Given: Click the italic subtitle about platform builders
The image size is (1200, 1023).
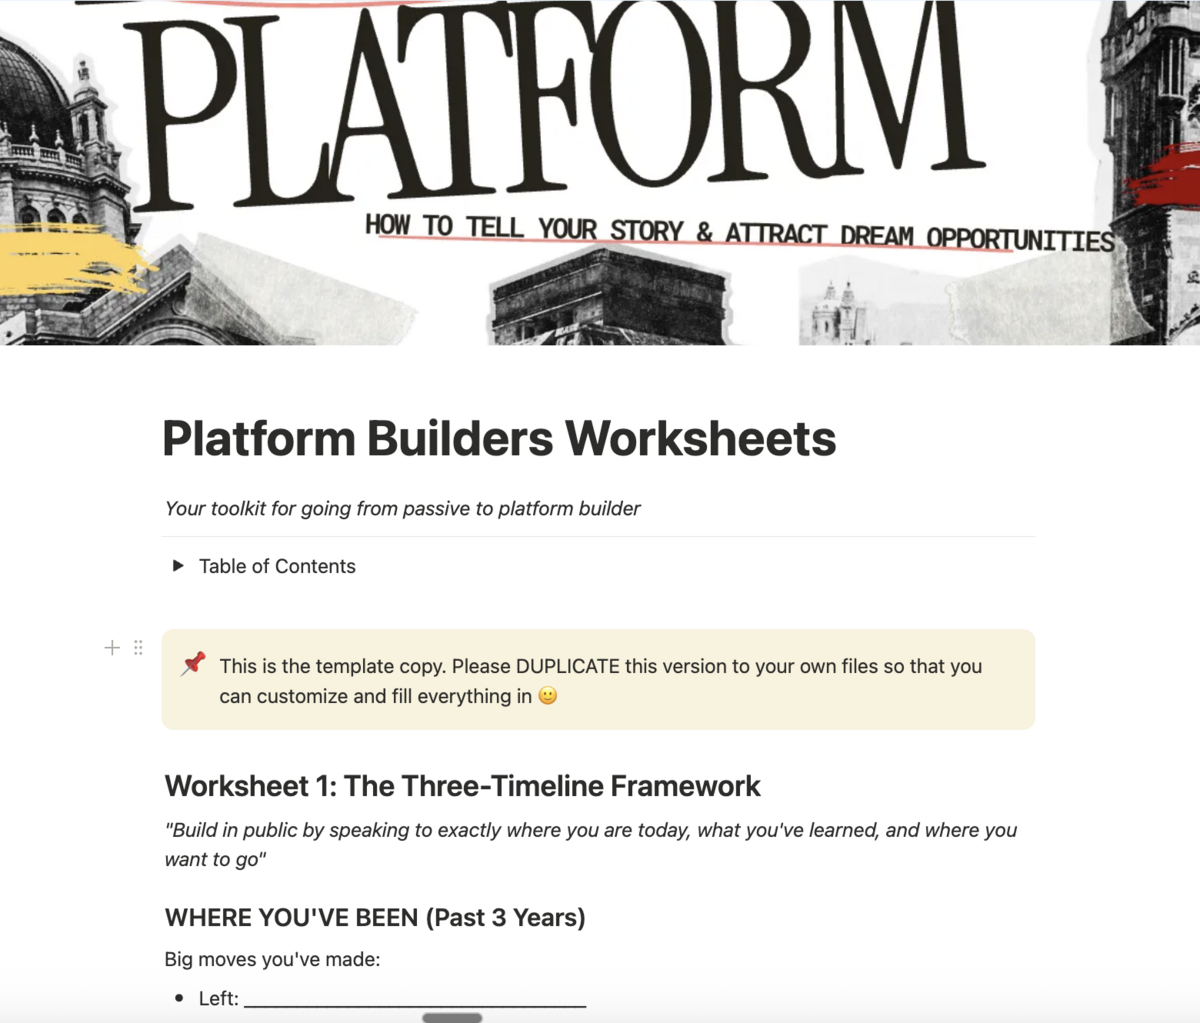Looking at the screenshot, I should [x=402, y=508].
